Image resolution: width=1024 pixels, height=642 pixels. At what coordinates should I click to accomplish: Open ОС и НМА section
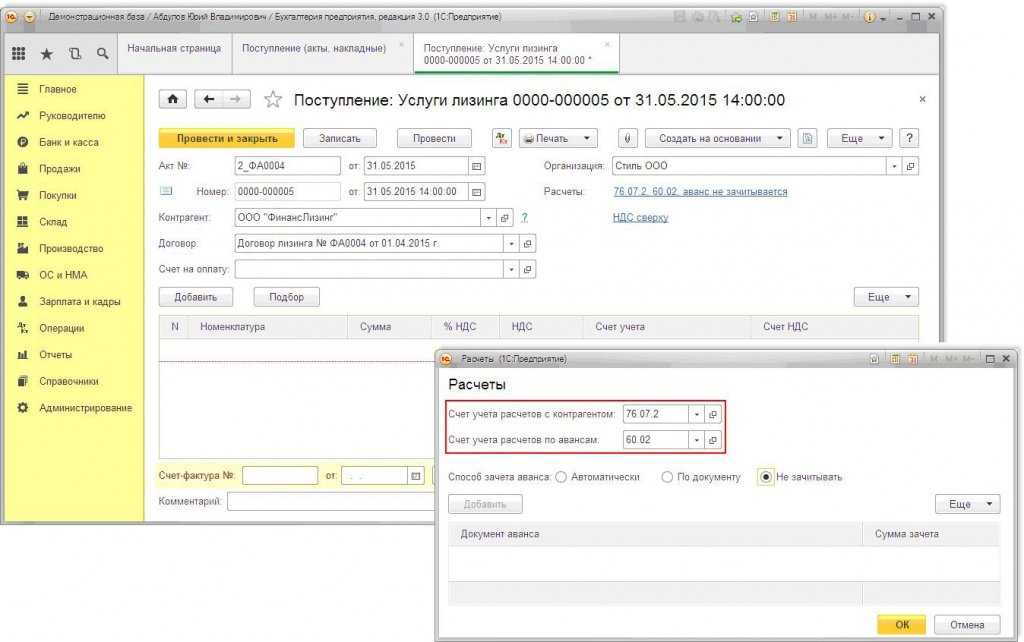coord(63,275)
